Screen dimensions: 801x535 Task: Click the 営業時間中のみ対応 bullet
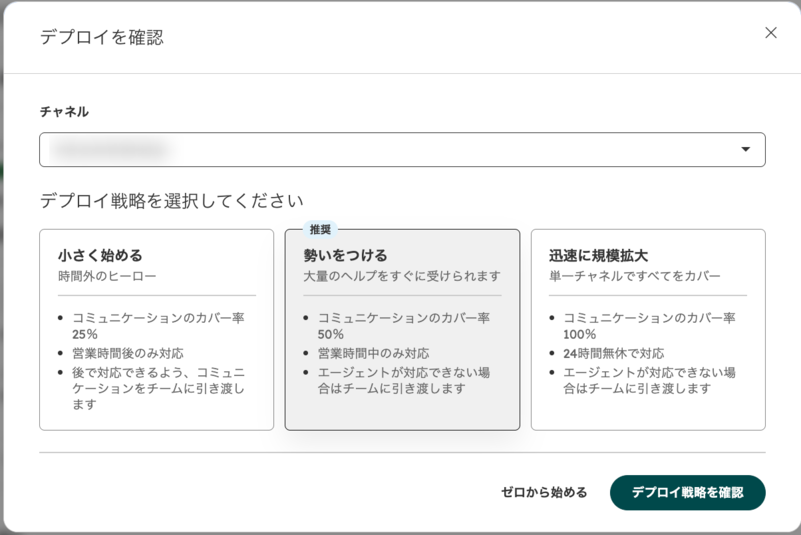point(373,353)
